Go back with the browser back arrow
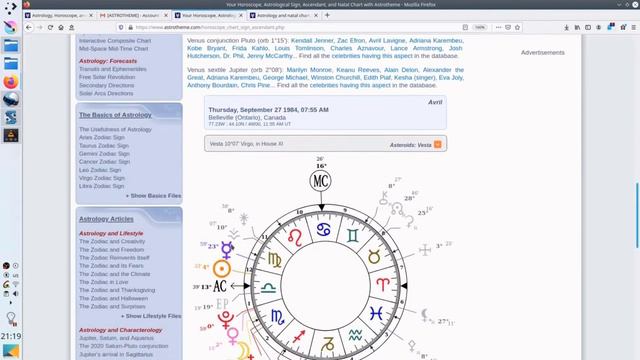The width and height of the screenshot is (640, 360). coord(29,27)
